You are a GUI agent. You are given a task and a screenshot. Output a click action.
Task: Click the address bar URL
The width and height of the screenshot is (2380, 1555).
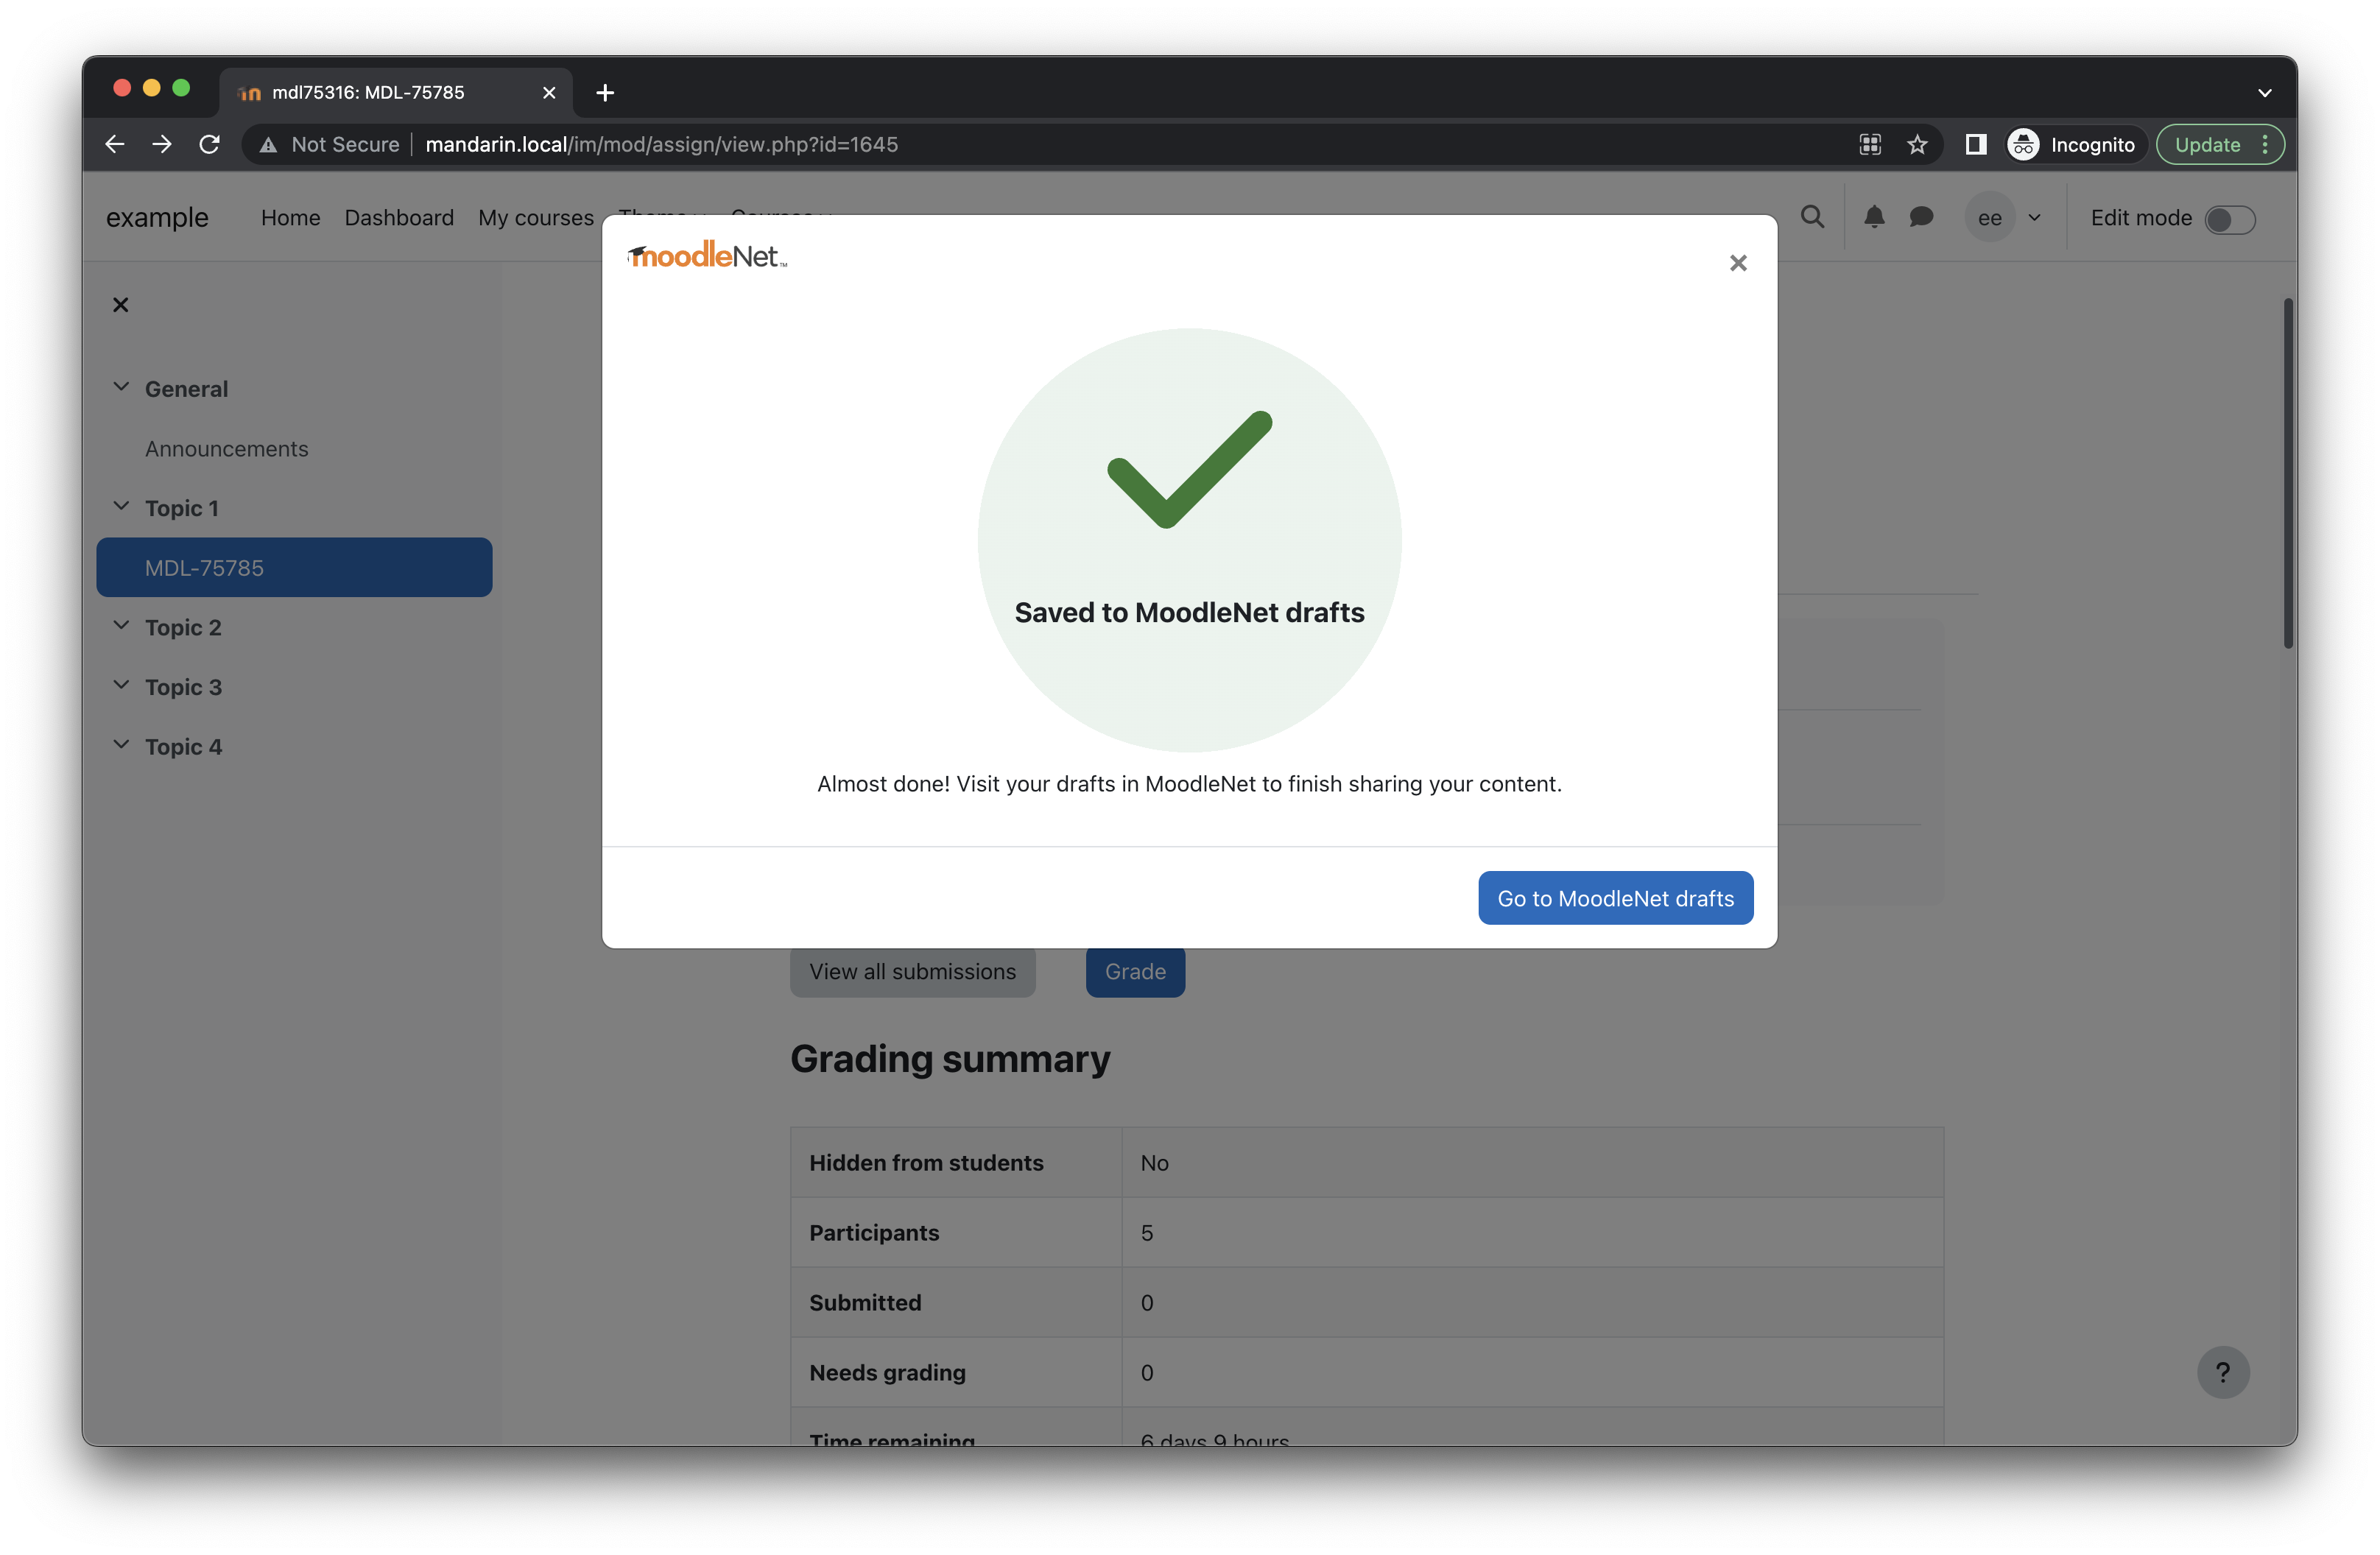click(661, 145)
